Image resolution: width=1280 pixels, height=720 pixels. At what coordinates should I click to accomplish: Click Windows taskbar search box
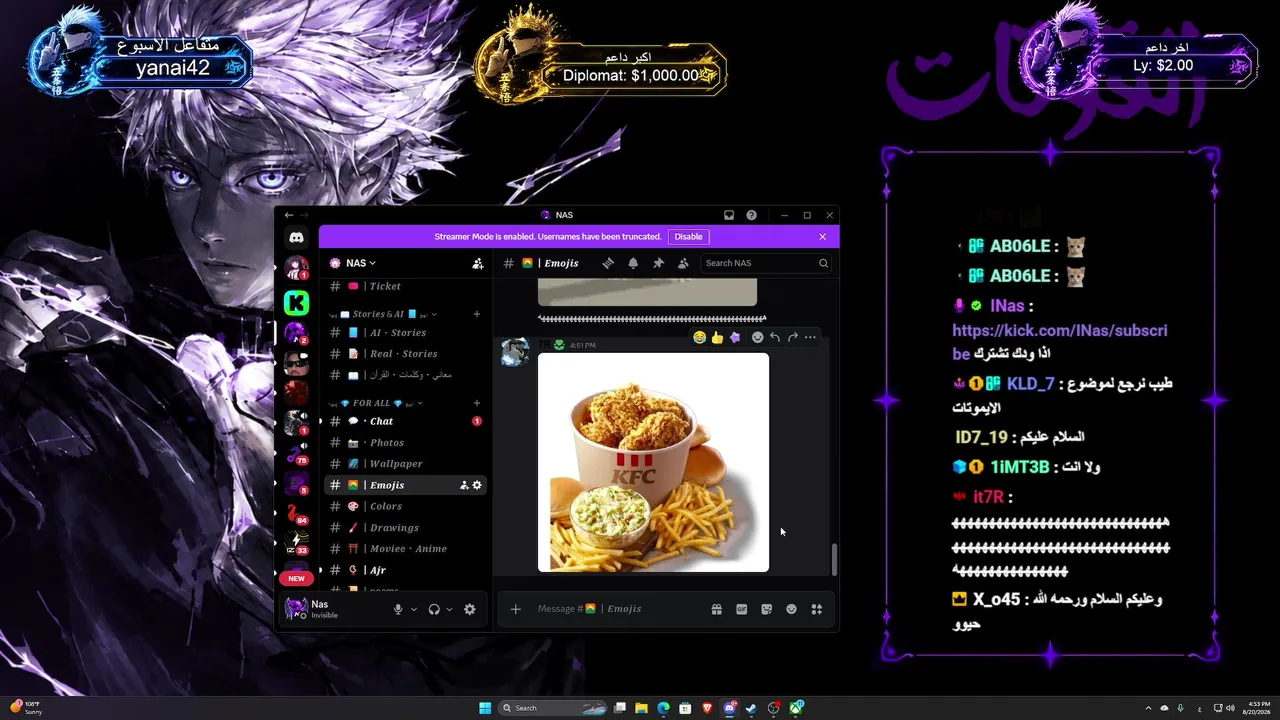click(x=554, y=708)
